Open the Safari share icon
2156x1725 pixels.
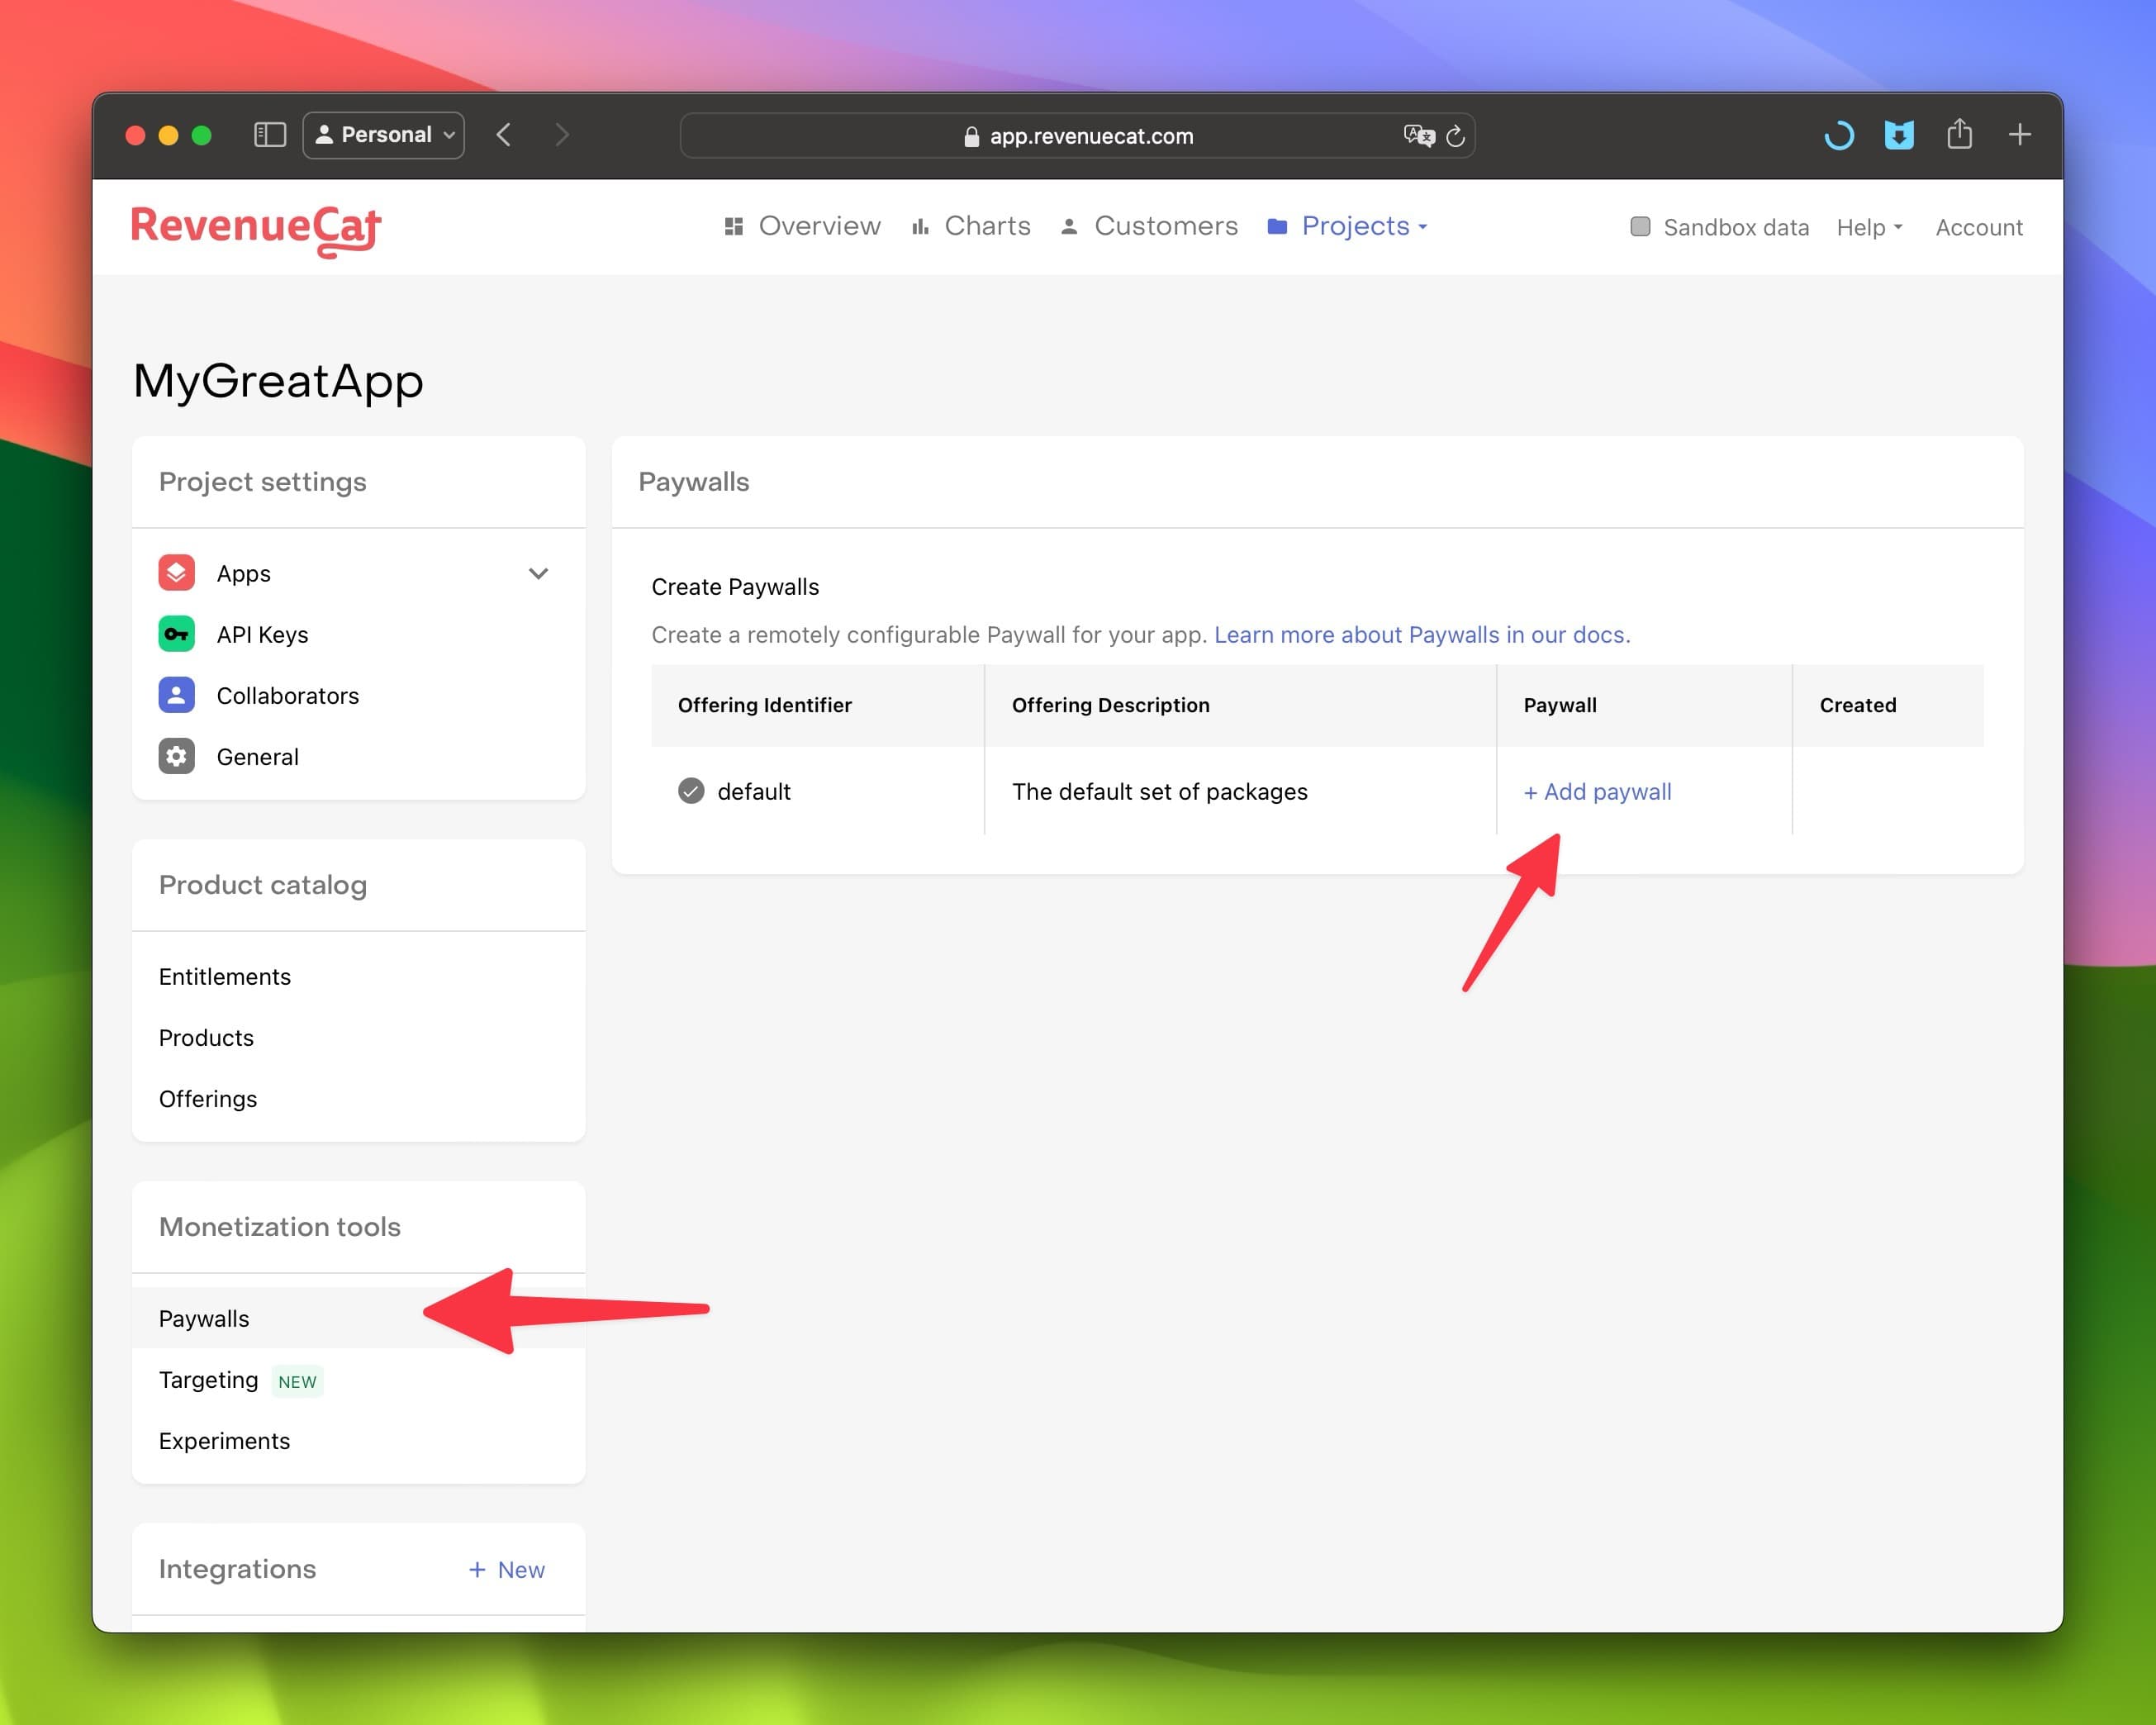click(x=1960, y=134)
